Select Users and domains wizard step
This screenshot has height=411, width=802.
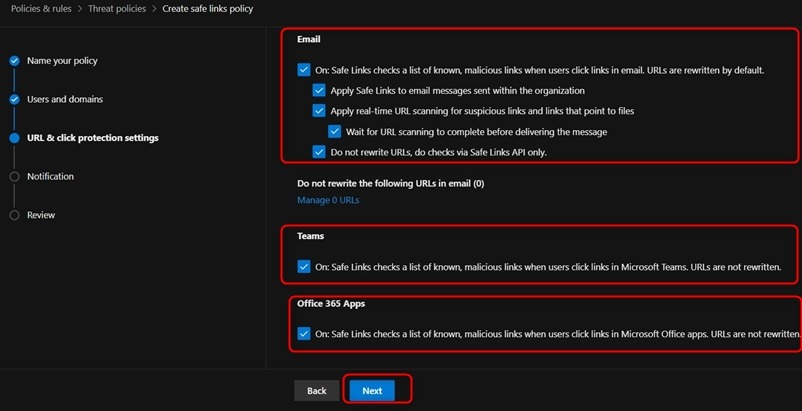coord(65,99)
